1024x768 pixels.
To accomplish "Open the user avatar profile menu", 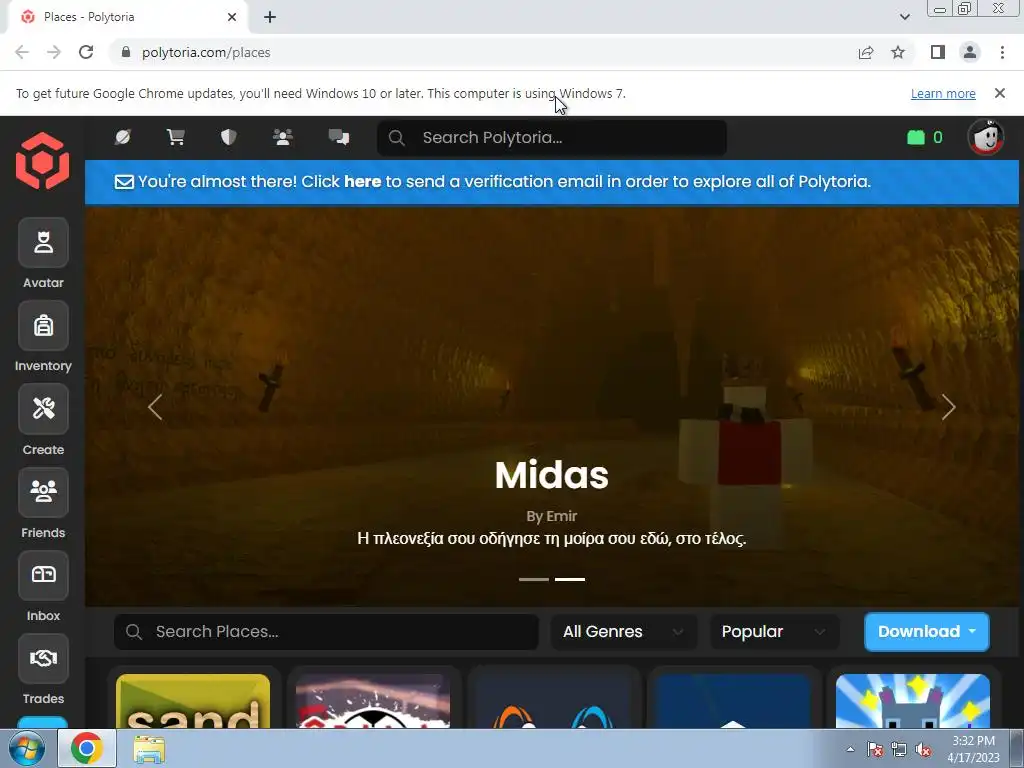I will pos(985,137).
